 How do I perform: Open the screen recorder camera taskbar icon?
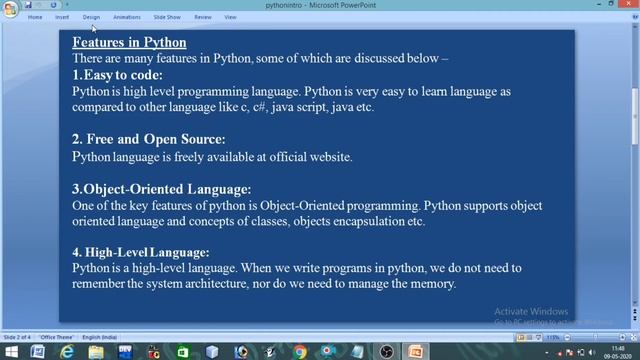pyautogui.click(x=328, y=352)
